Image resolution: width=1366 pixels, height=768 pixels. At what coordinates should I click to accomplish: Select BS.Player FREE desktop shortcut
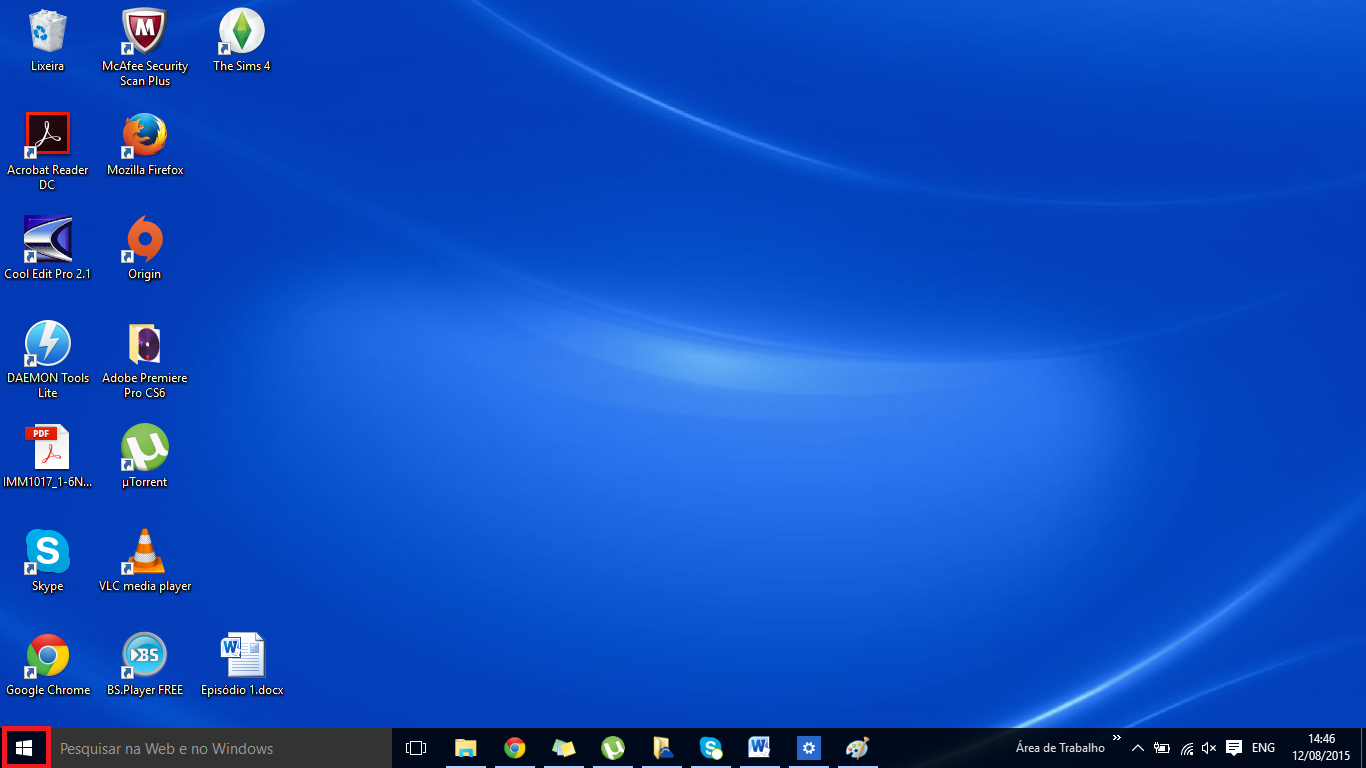145,665
